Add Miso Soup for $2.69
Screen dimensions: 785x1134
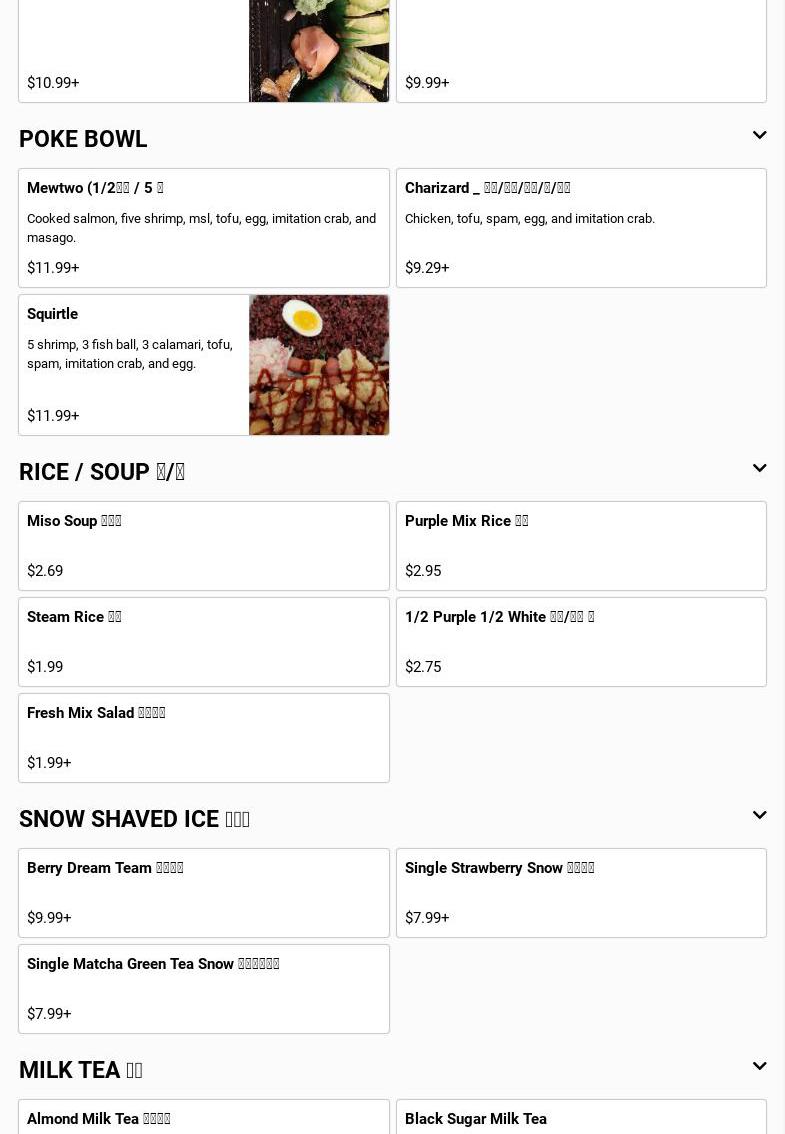[203, 546]
